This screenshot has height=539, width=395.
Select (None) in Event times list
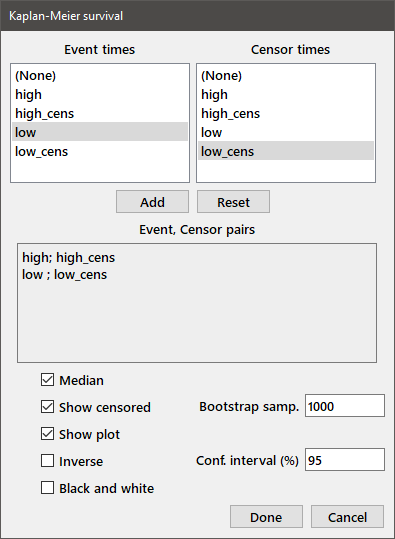100,76
